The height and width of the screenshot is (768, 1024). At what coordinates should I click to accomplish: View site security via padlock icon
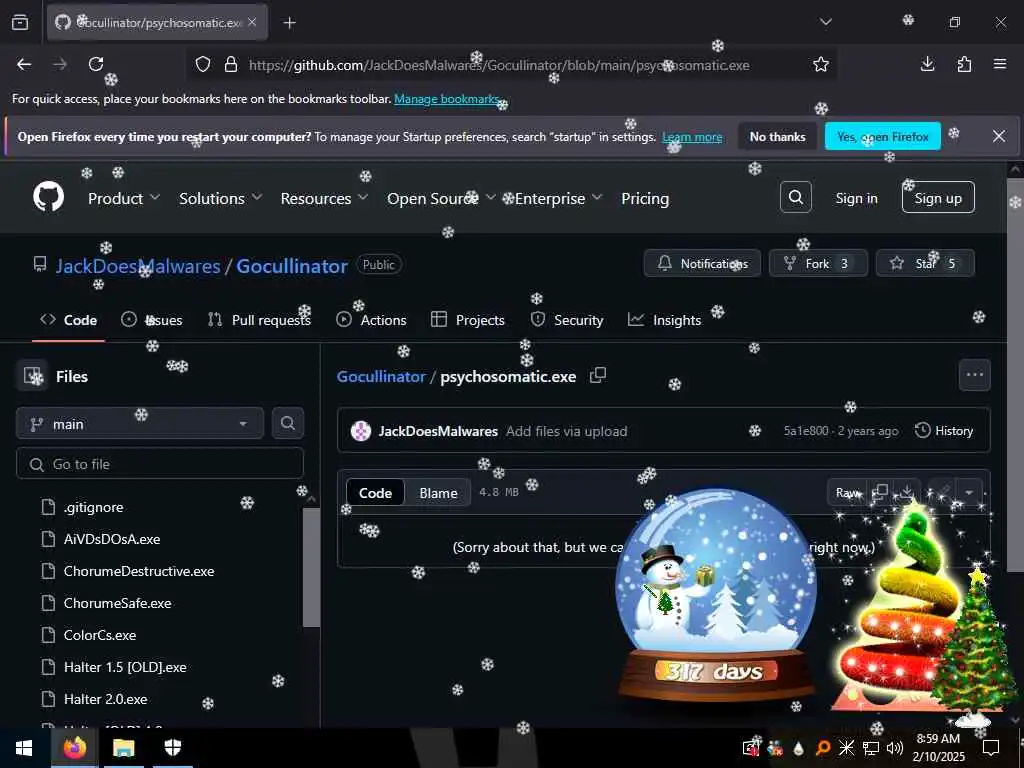[x=231, y=64]
